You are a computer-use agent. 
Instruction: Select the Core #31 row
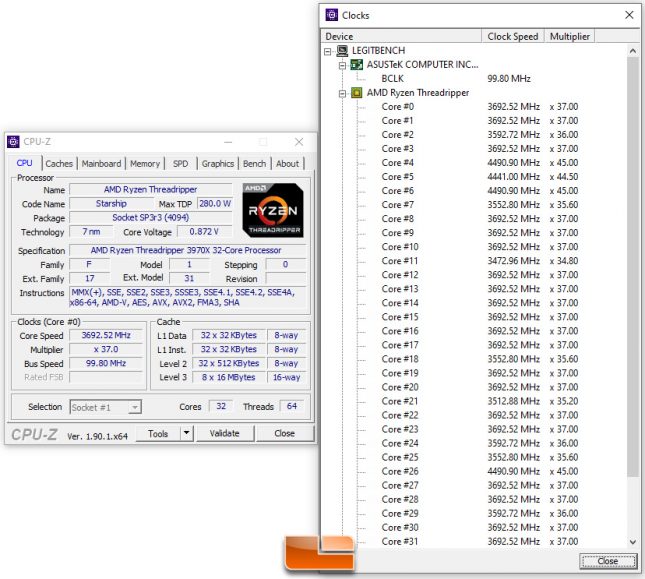tap(480, 541)
